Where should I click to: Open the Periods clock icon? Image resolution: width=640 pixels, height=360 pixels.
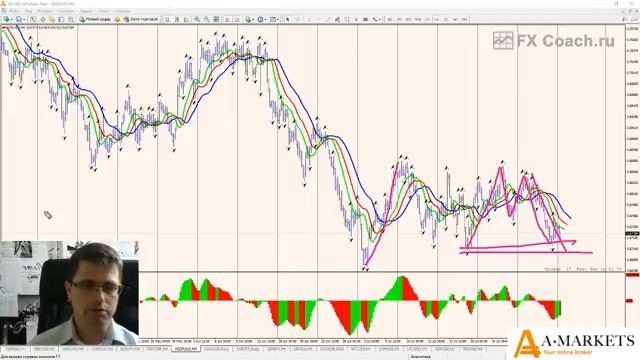click(260, 19)
